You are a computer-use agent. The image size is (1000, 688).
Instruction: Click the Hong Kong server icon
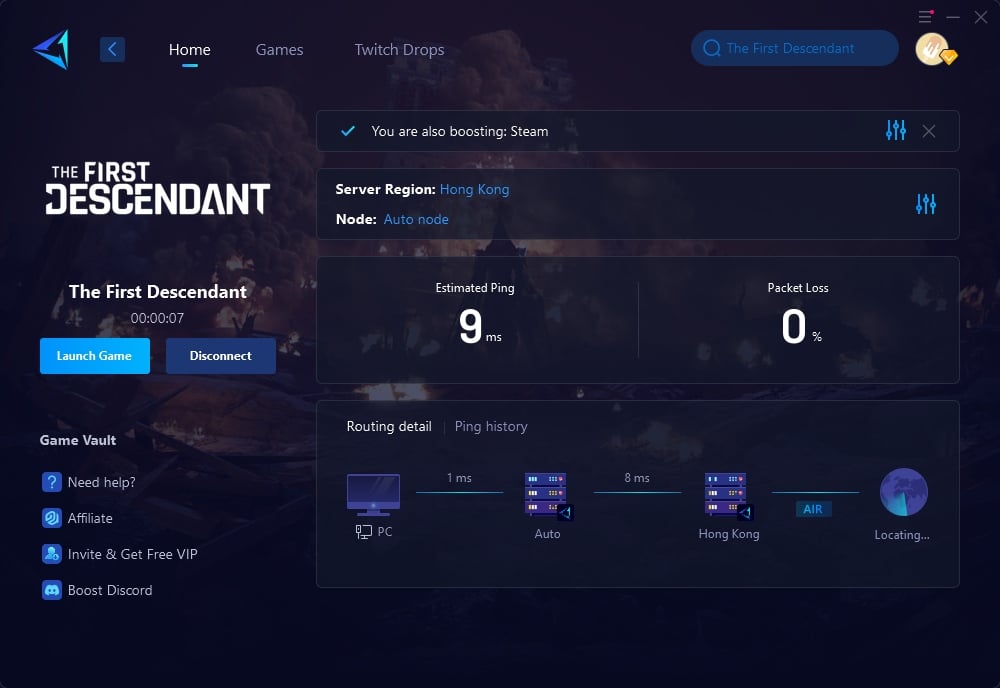pos(729,496)
